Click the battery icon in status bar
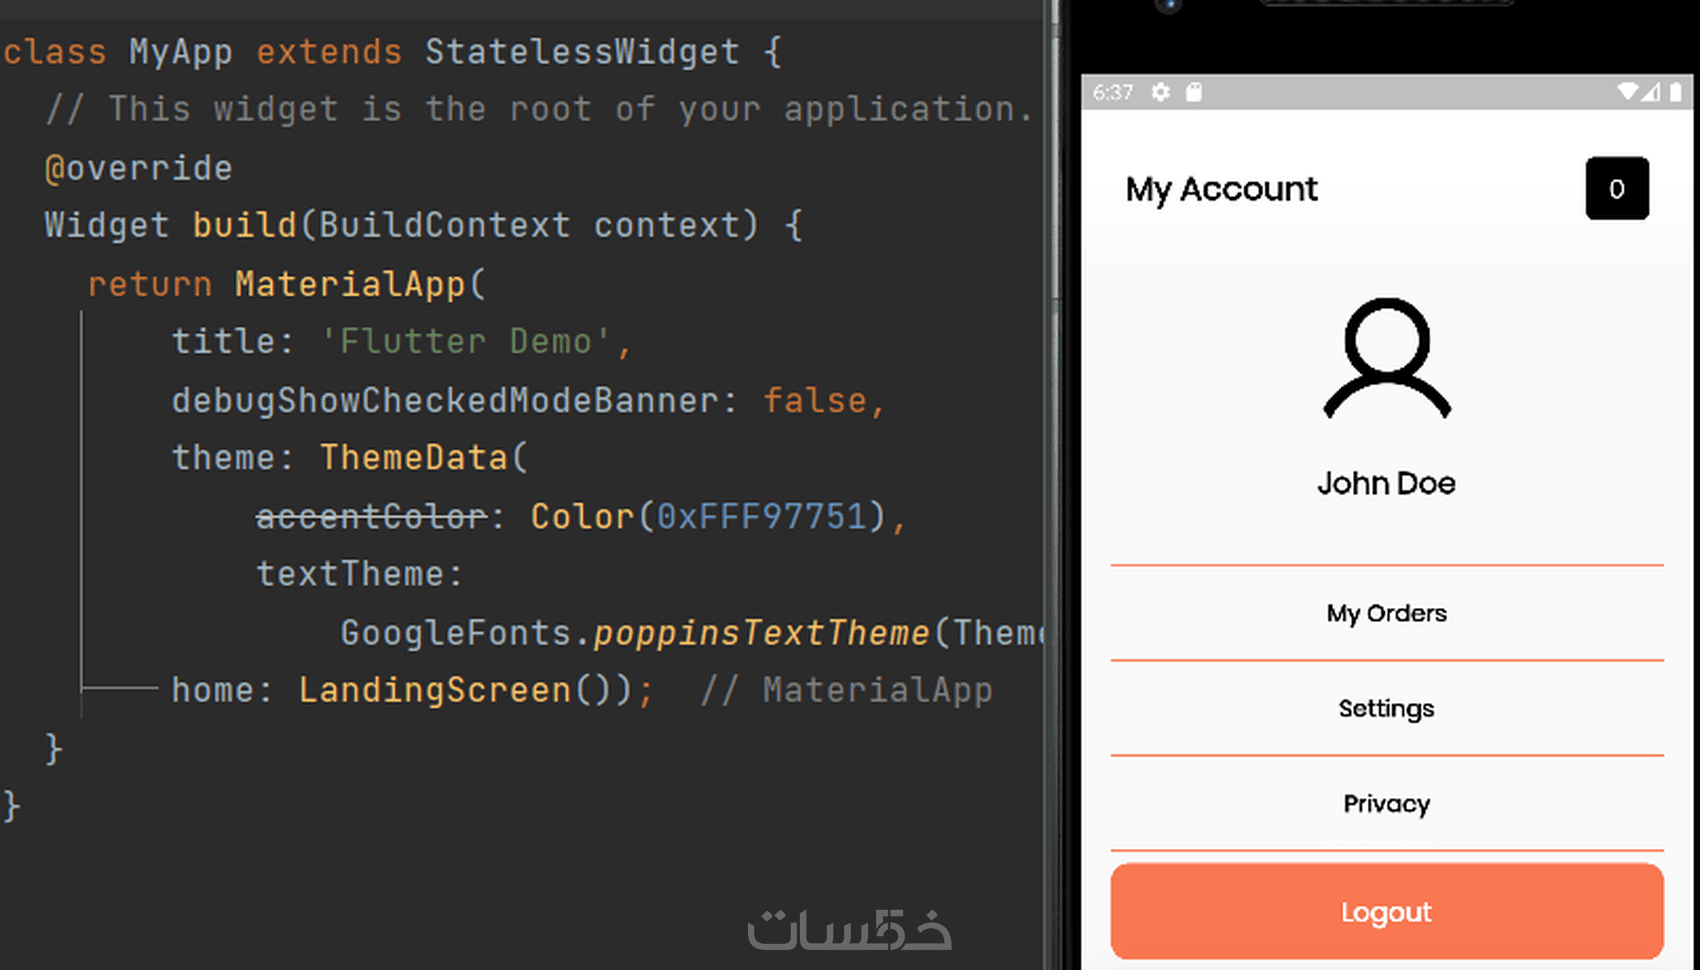Viewport: 1700px width, 970px height. click(x=1675, y=92)
